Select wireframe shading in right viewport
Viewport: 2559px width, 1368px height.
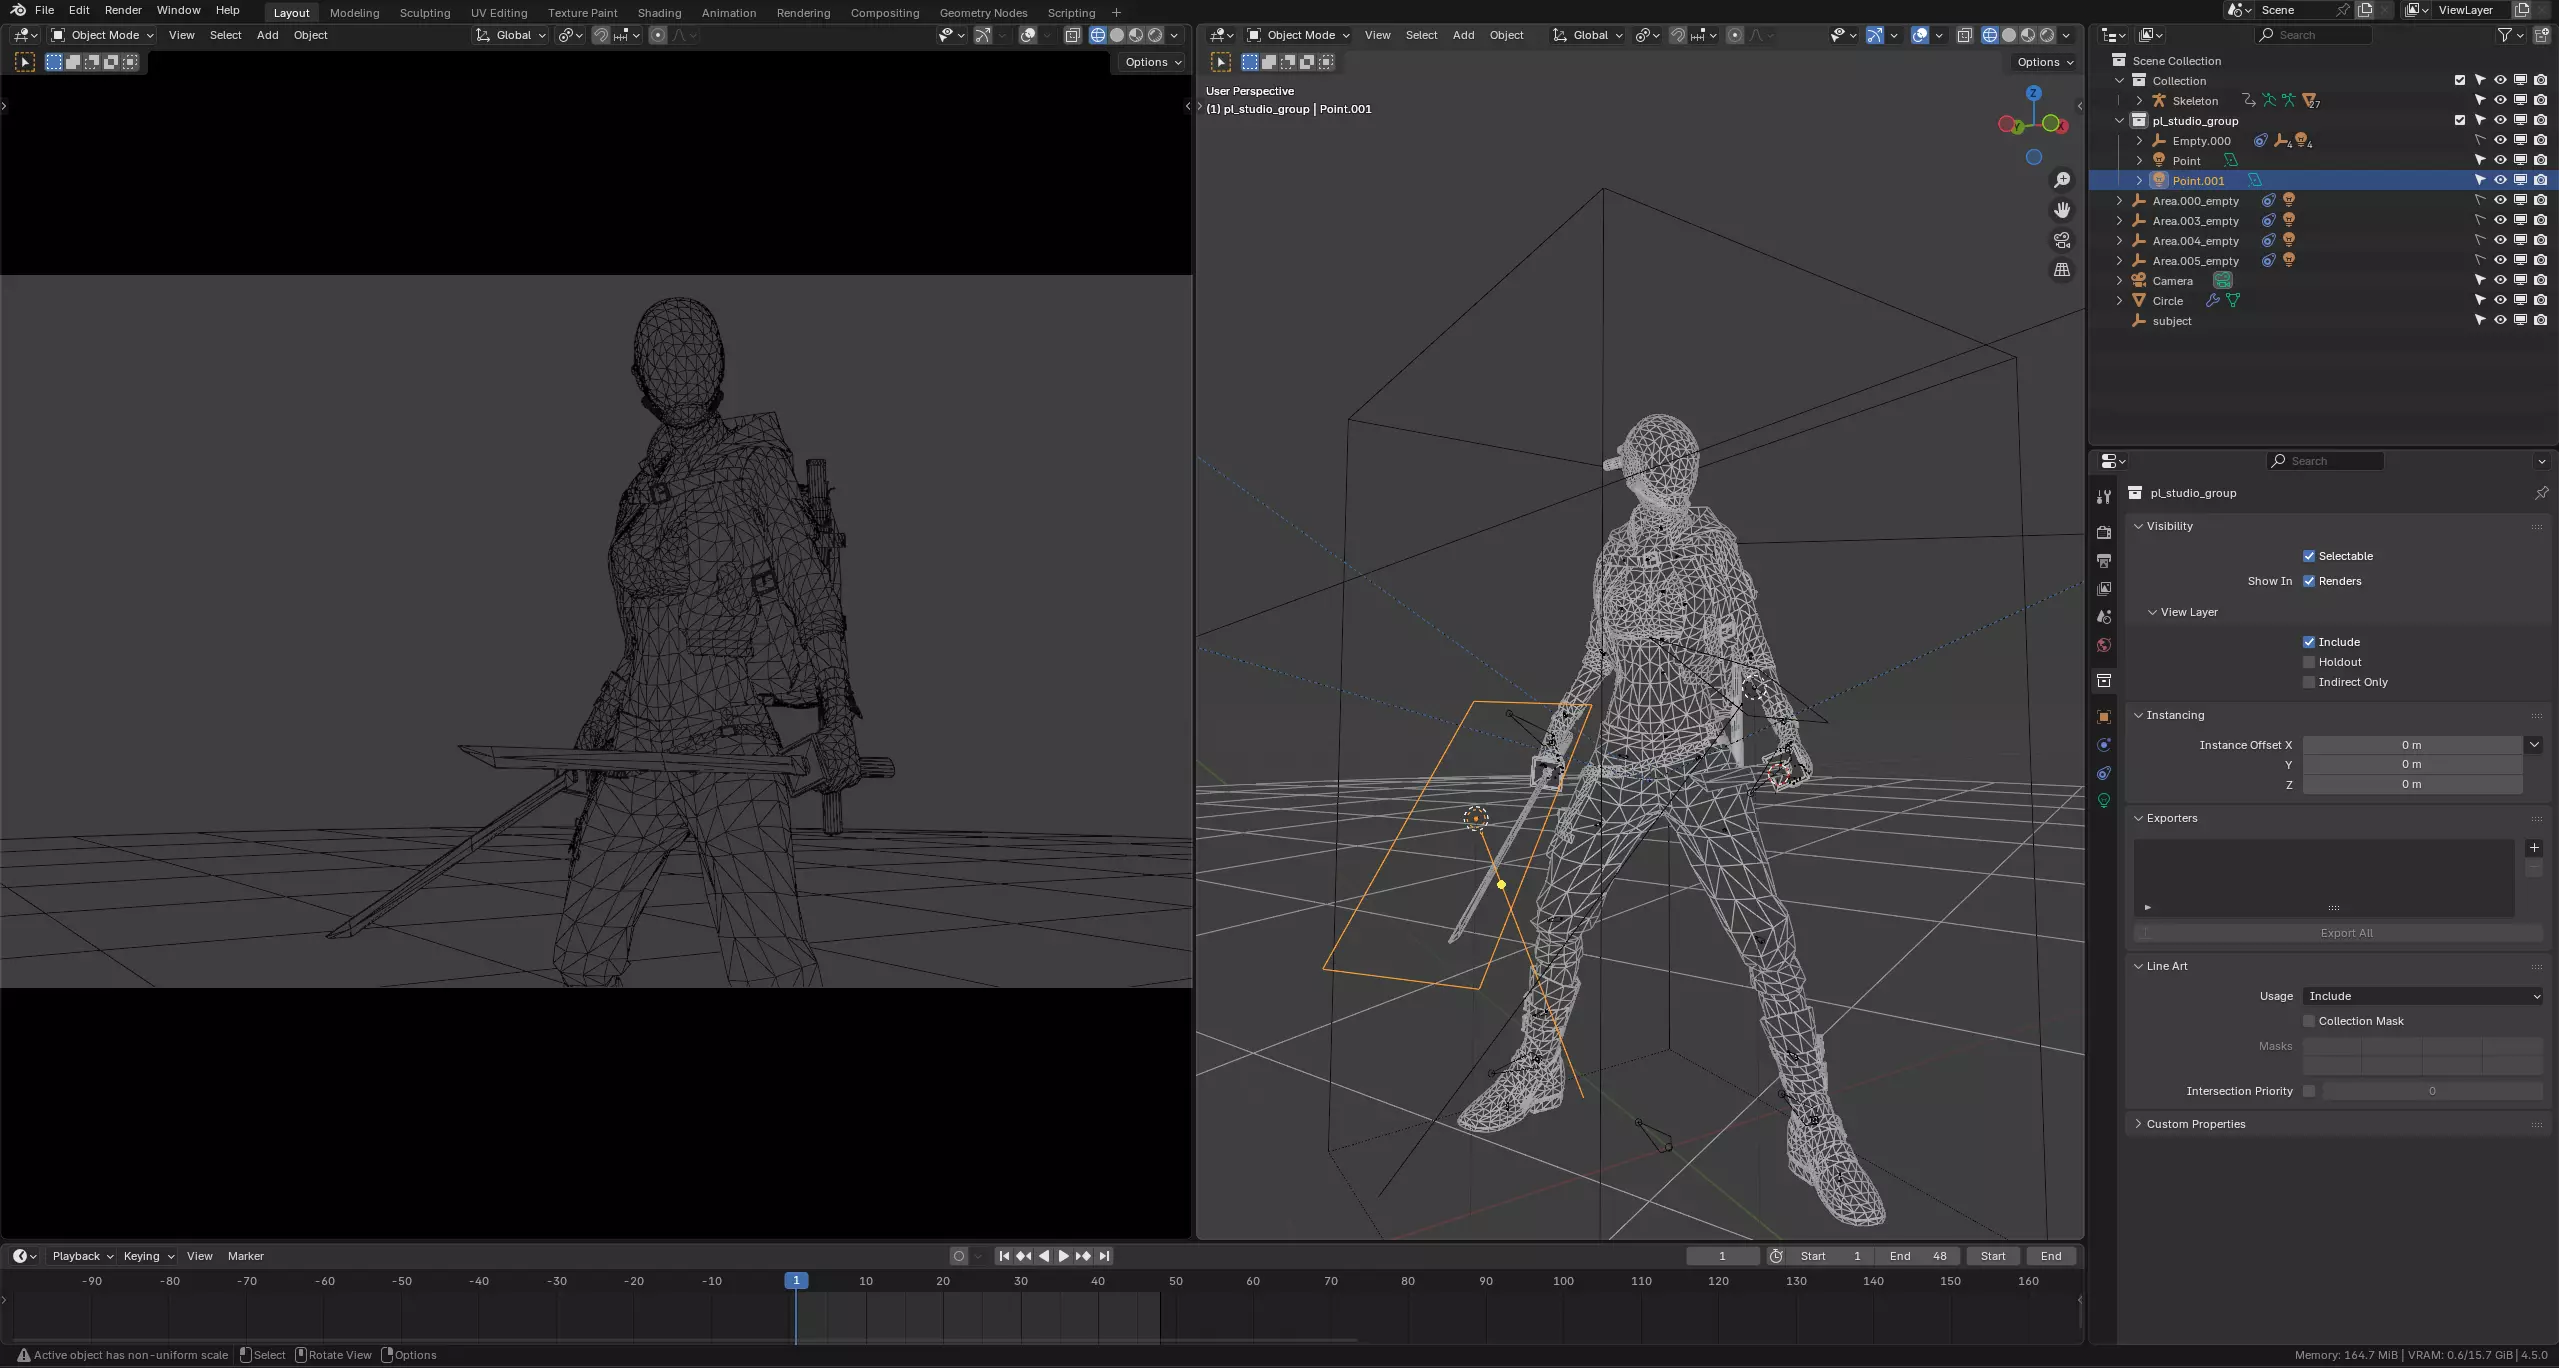point(1990,35)
